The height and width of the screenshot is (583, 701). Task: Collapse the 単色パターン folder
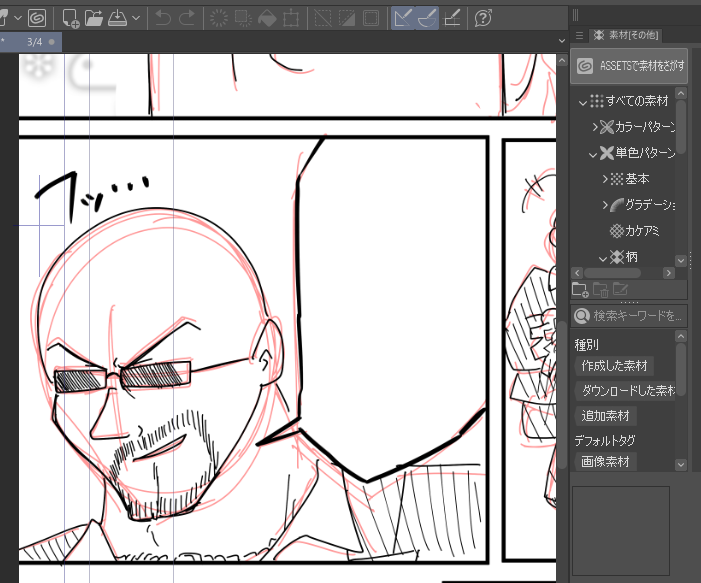click(593, 154)
